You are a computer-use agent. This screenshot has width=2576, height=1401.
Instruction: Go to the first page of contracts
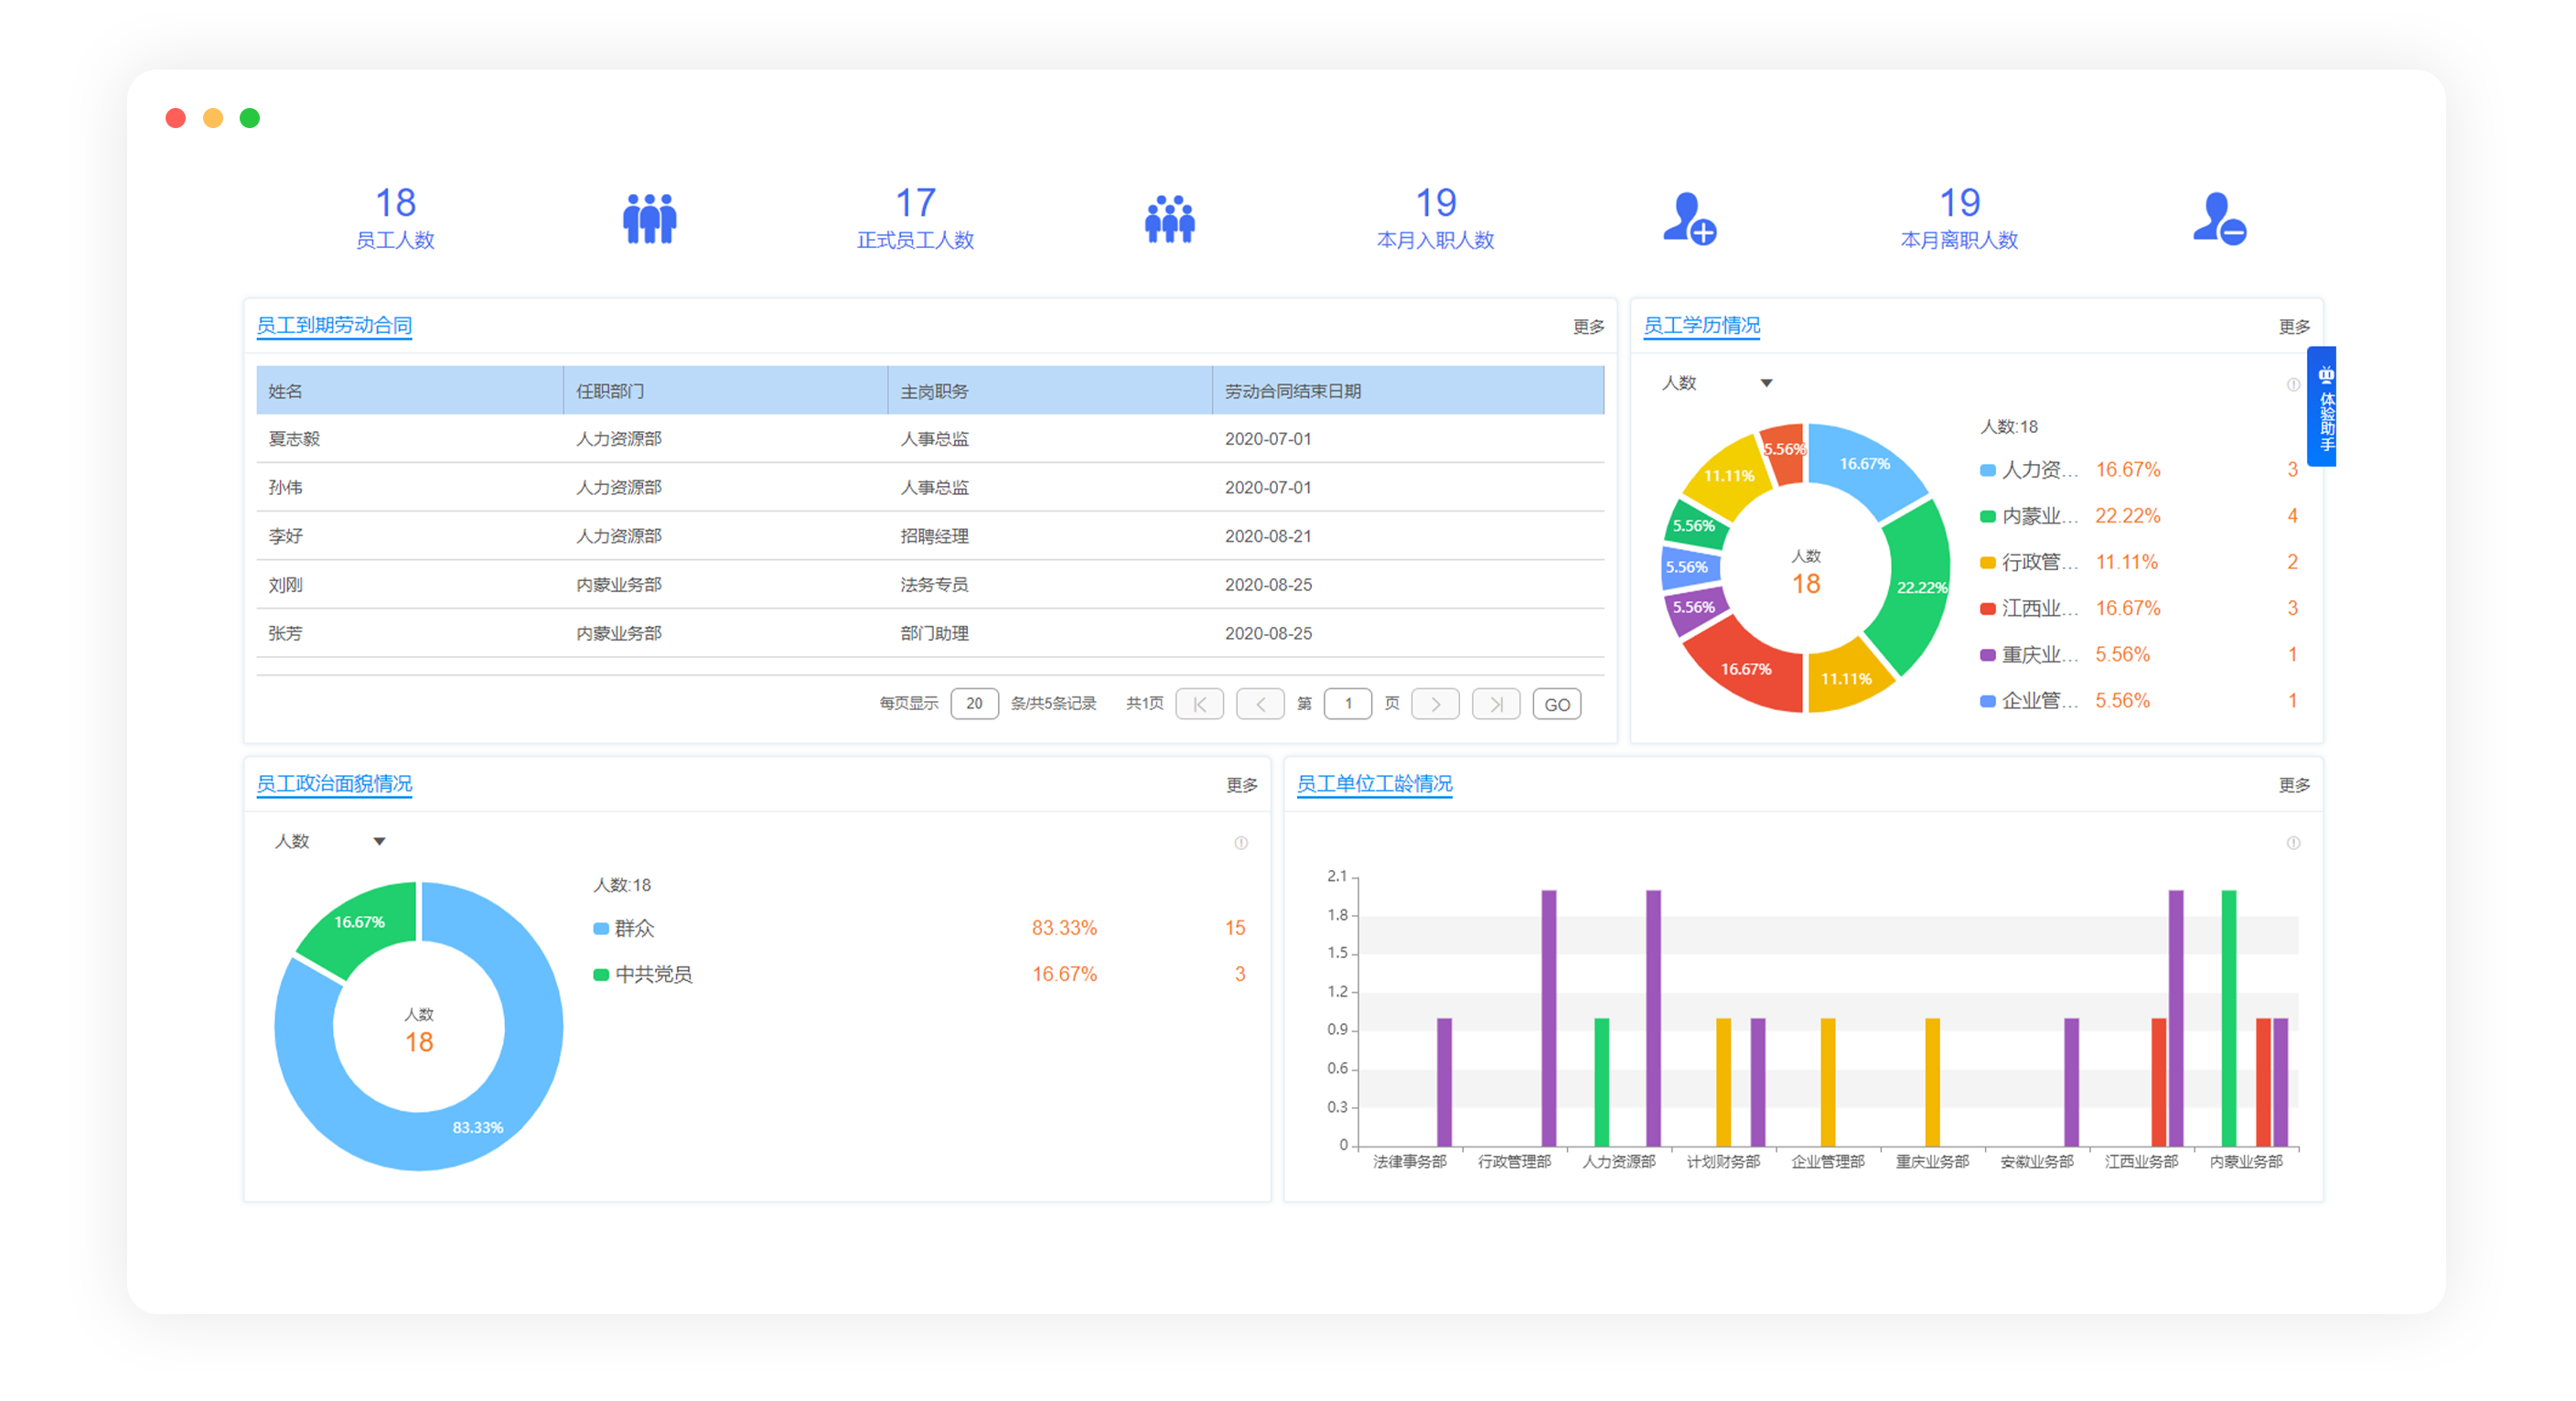pyautogui.click(x=1200, y=704)
